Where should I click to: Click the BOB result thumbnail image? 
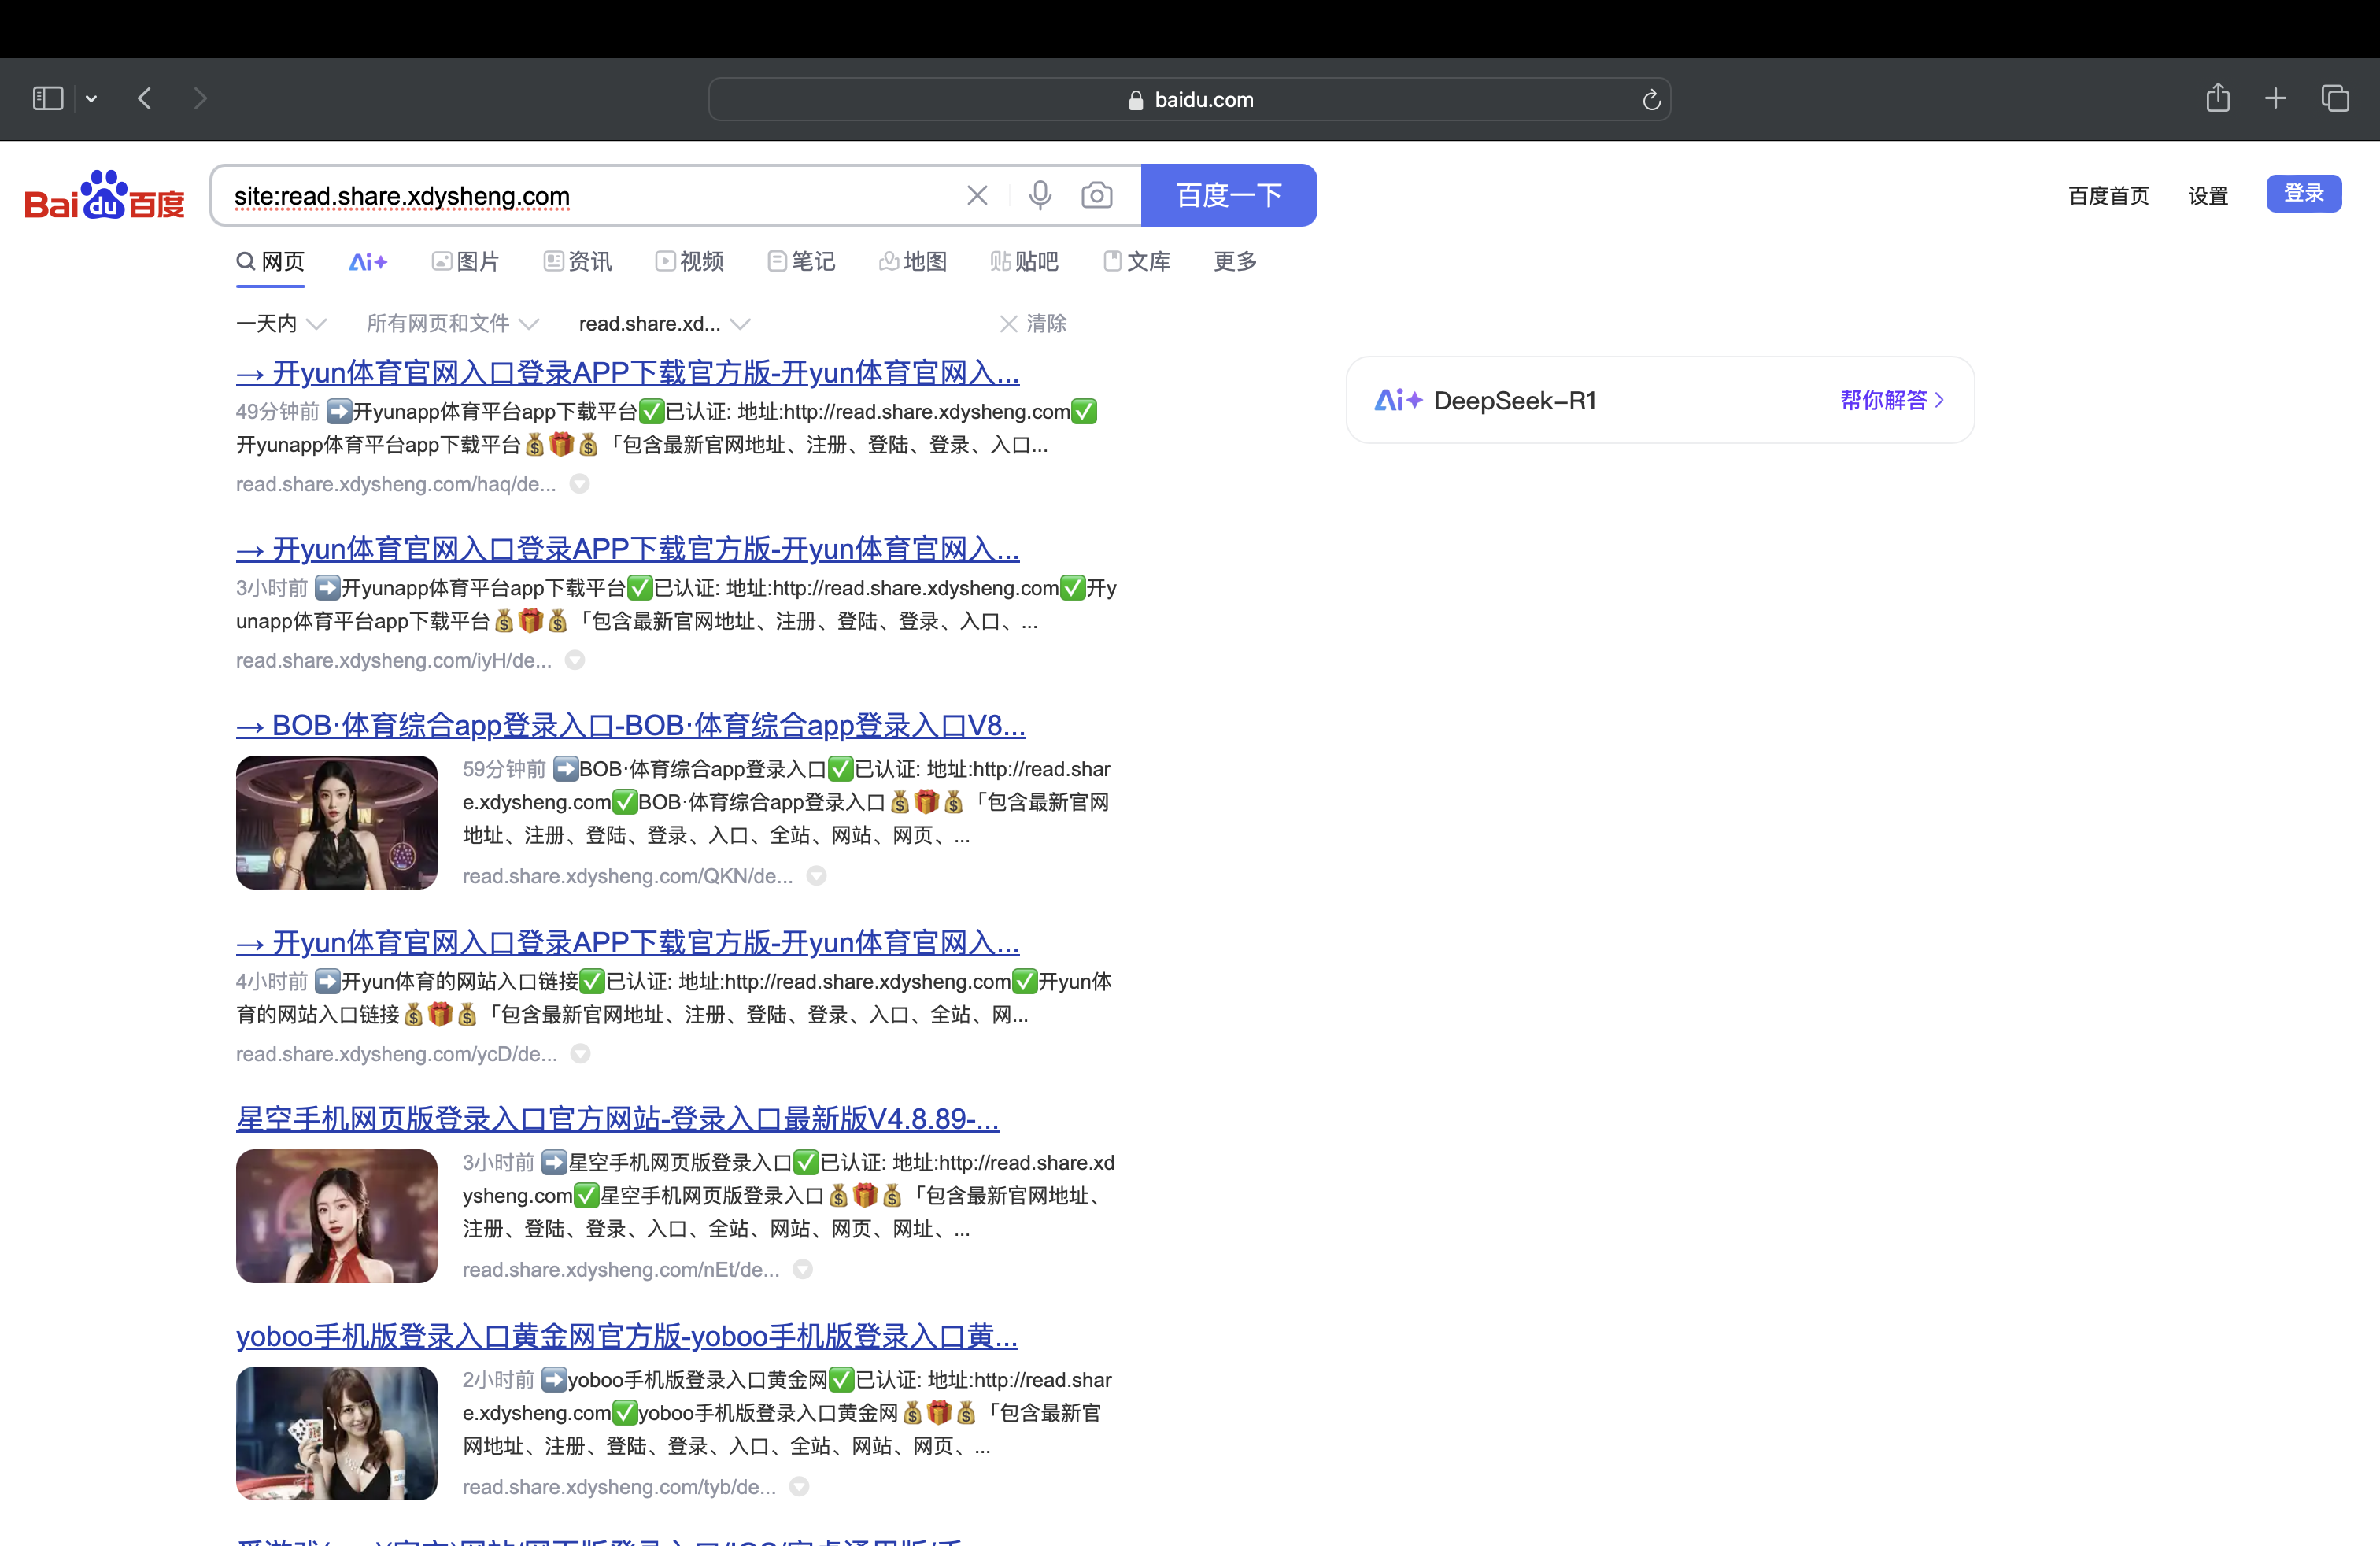[336, 822]
